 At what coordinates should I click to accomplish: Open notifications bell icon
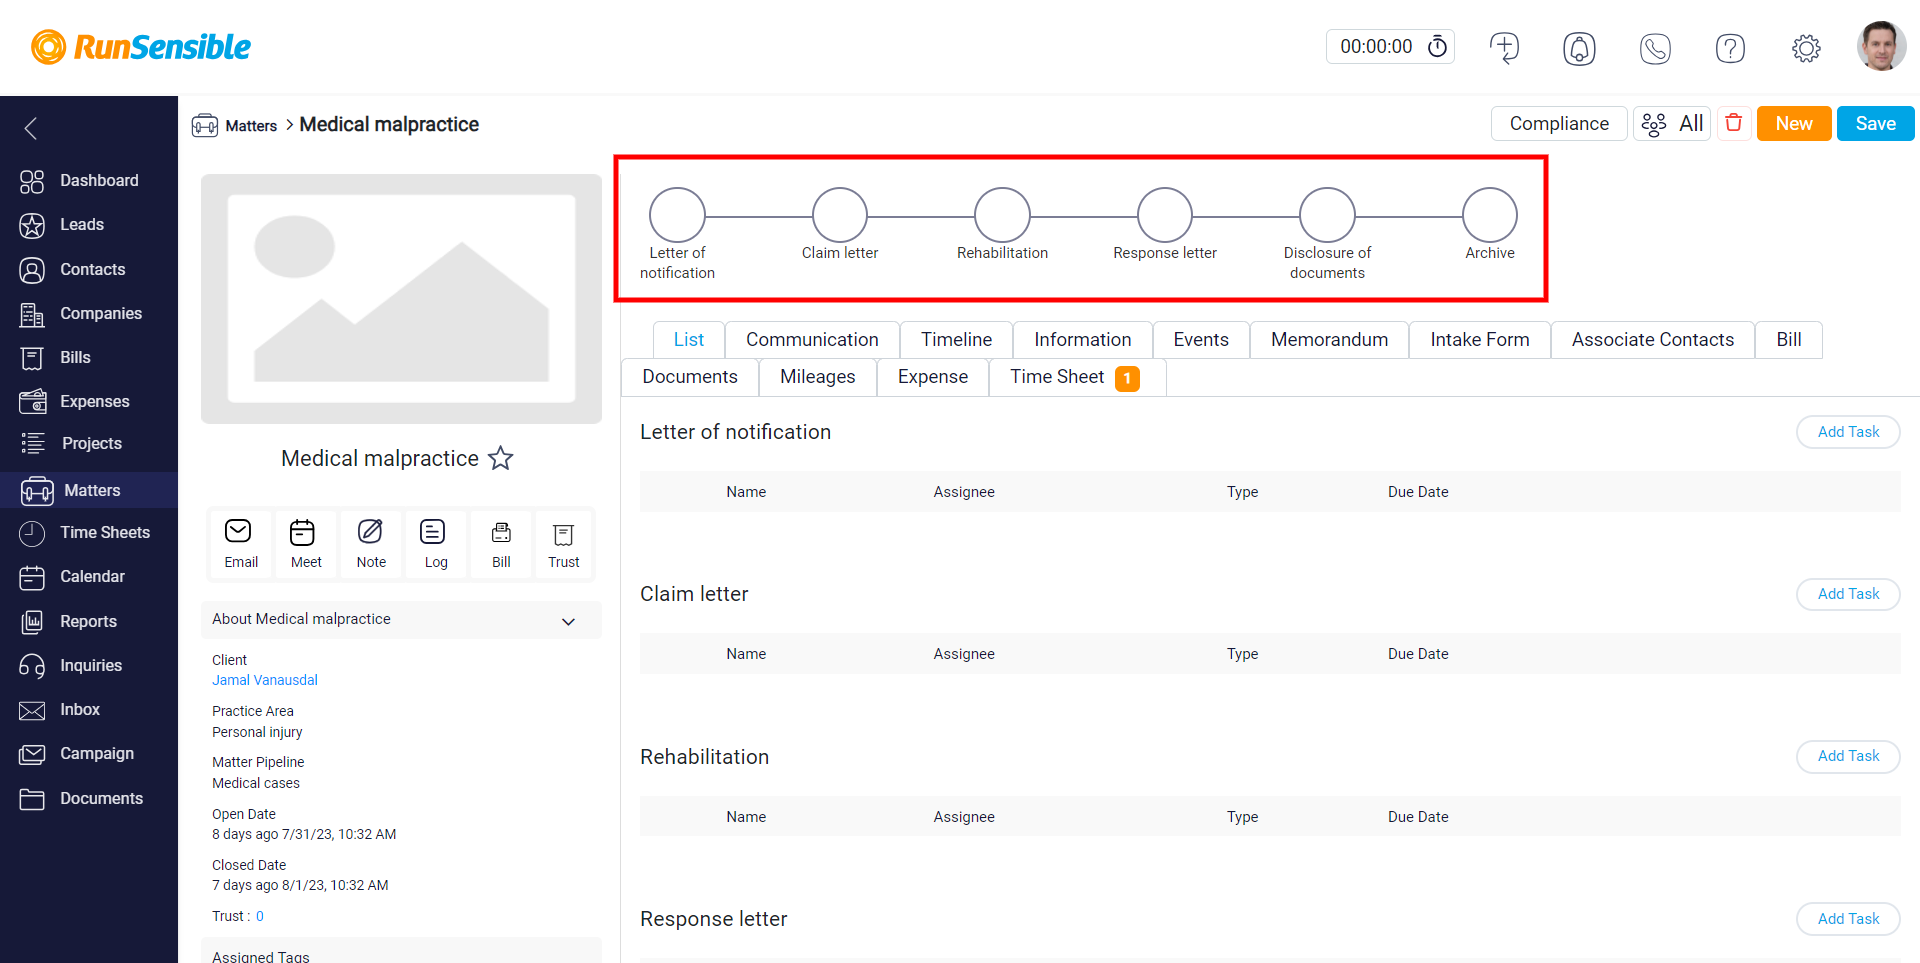tap(1579, 48)
